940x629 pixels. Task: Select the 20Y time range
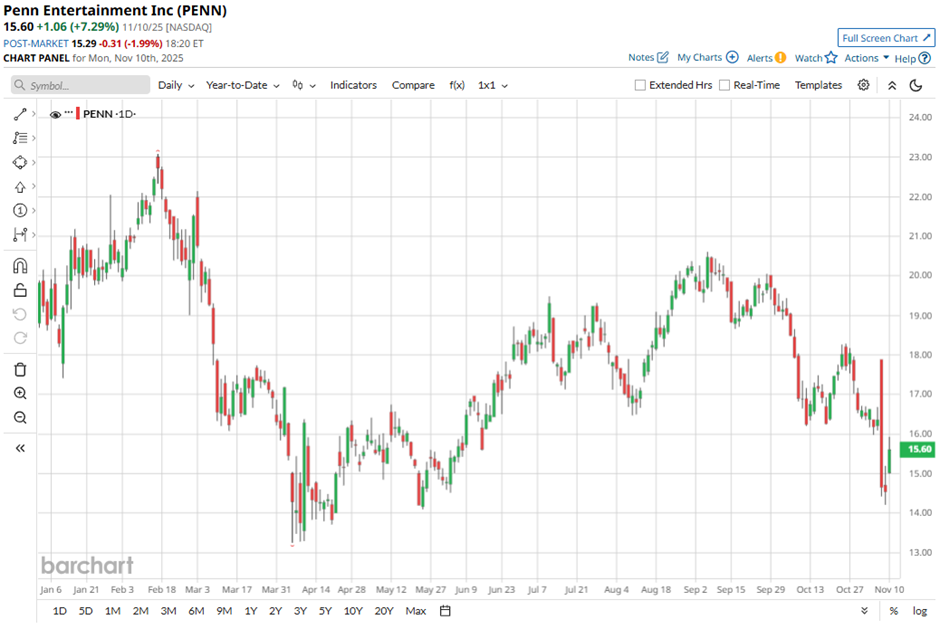click(384, 611)
